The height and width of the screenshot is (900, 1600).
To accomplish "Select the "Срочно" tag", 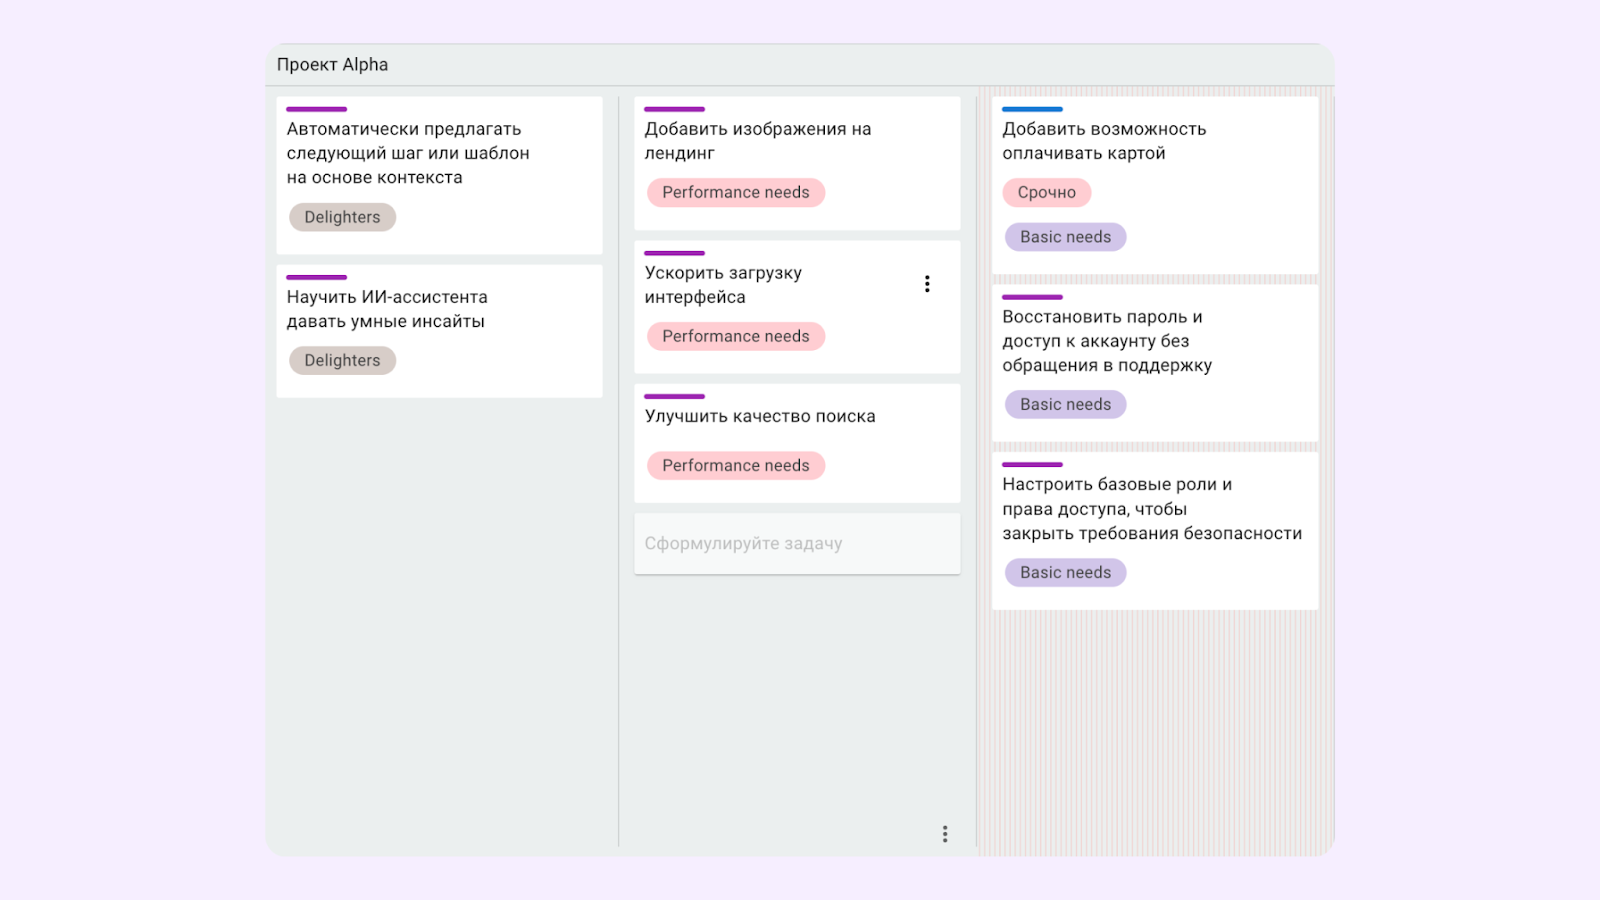I will pyautogui.click(x=1046, y=193).
